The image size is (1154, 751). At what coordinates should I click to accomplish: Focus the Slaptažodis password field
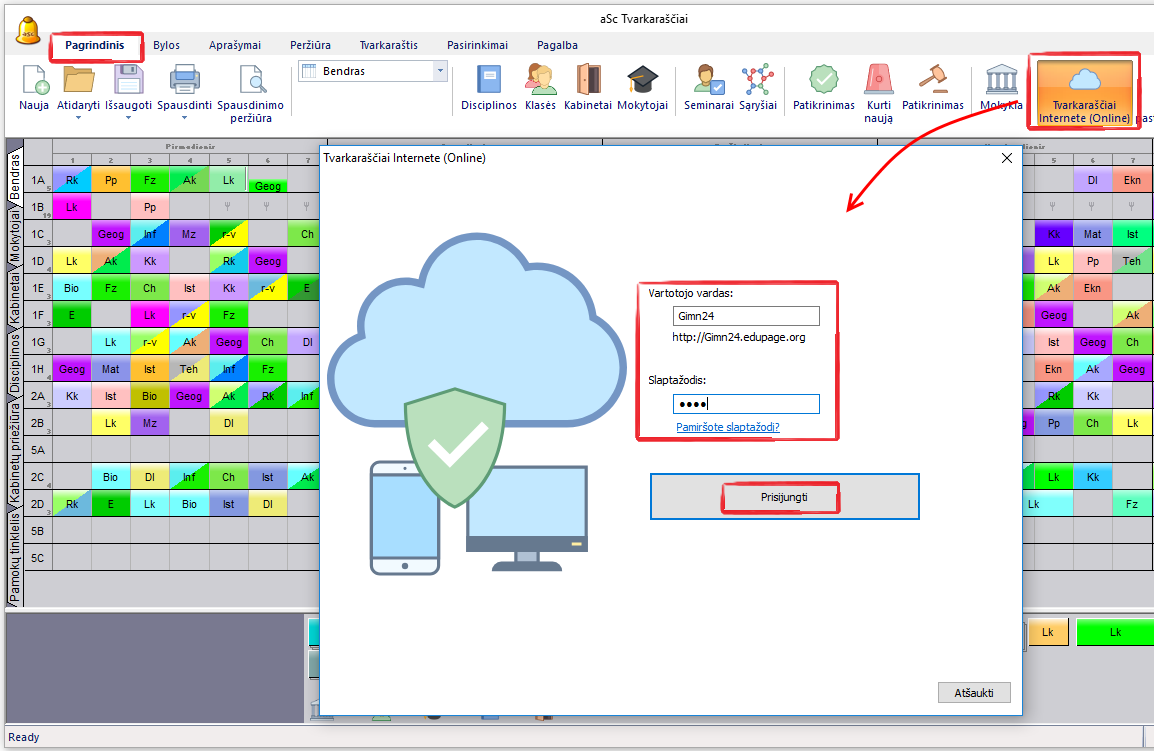coord(746,404)
